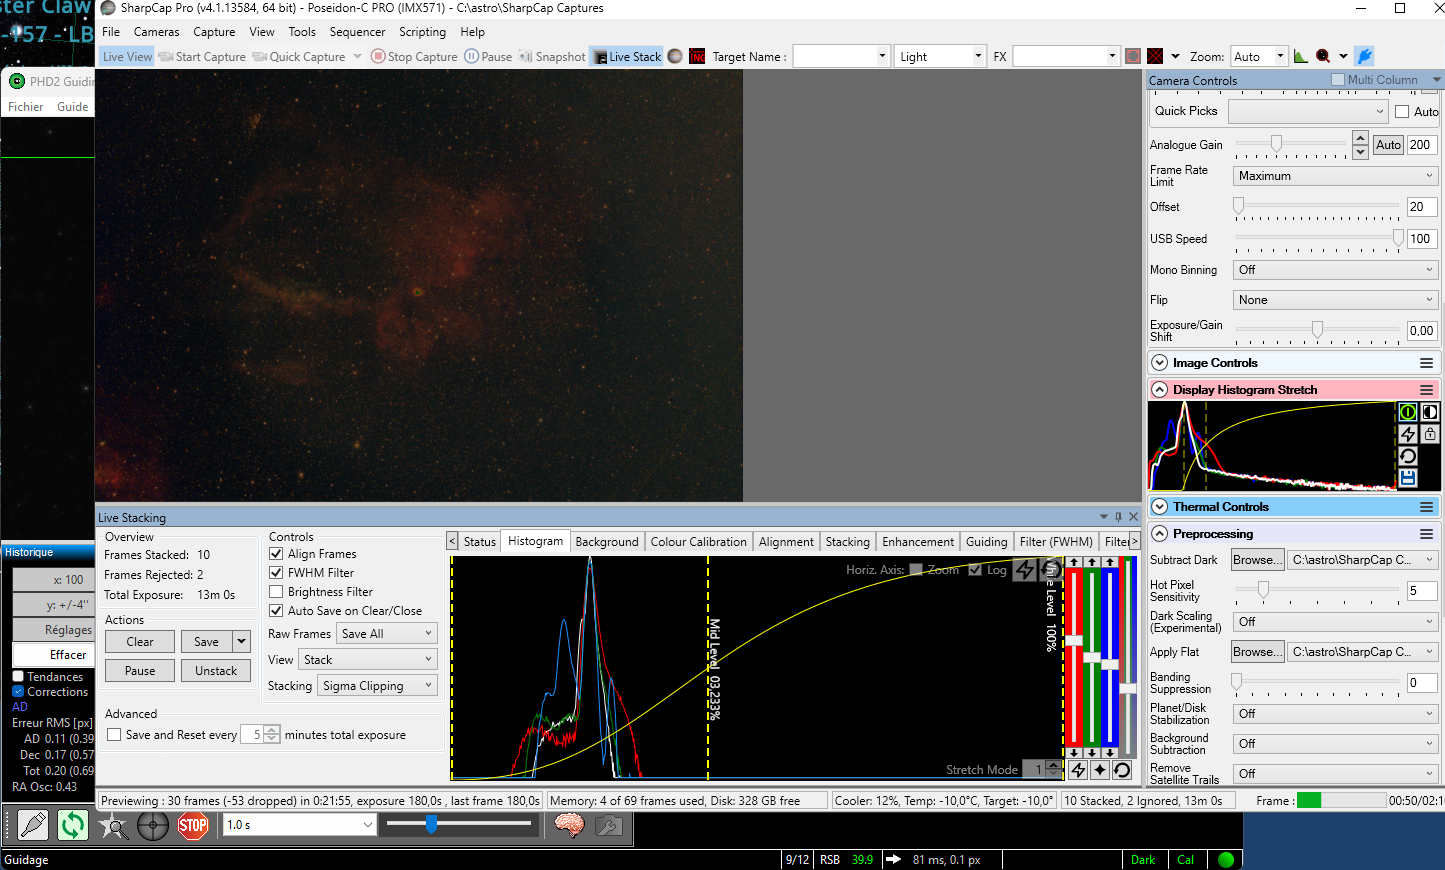This screenshot has height=870, width=1445.
Task: Open the Scripting menu
Action: 422,32
